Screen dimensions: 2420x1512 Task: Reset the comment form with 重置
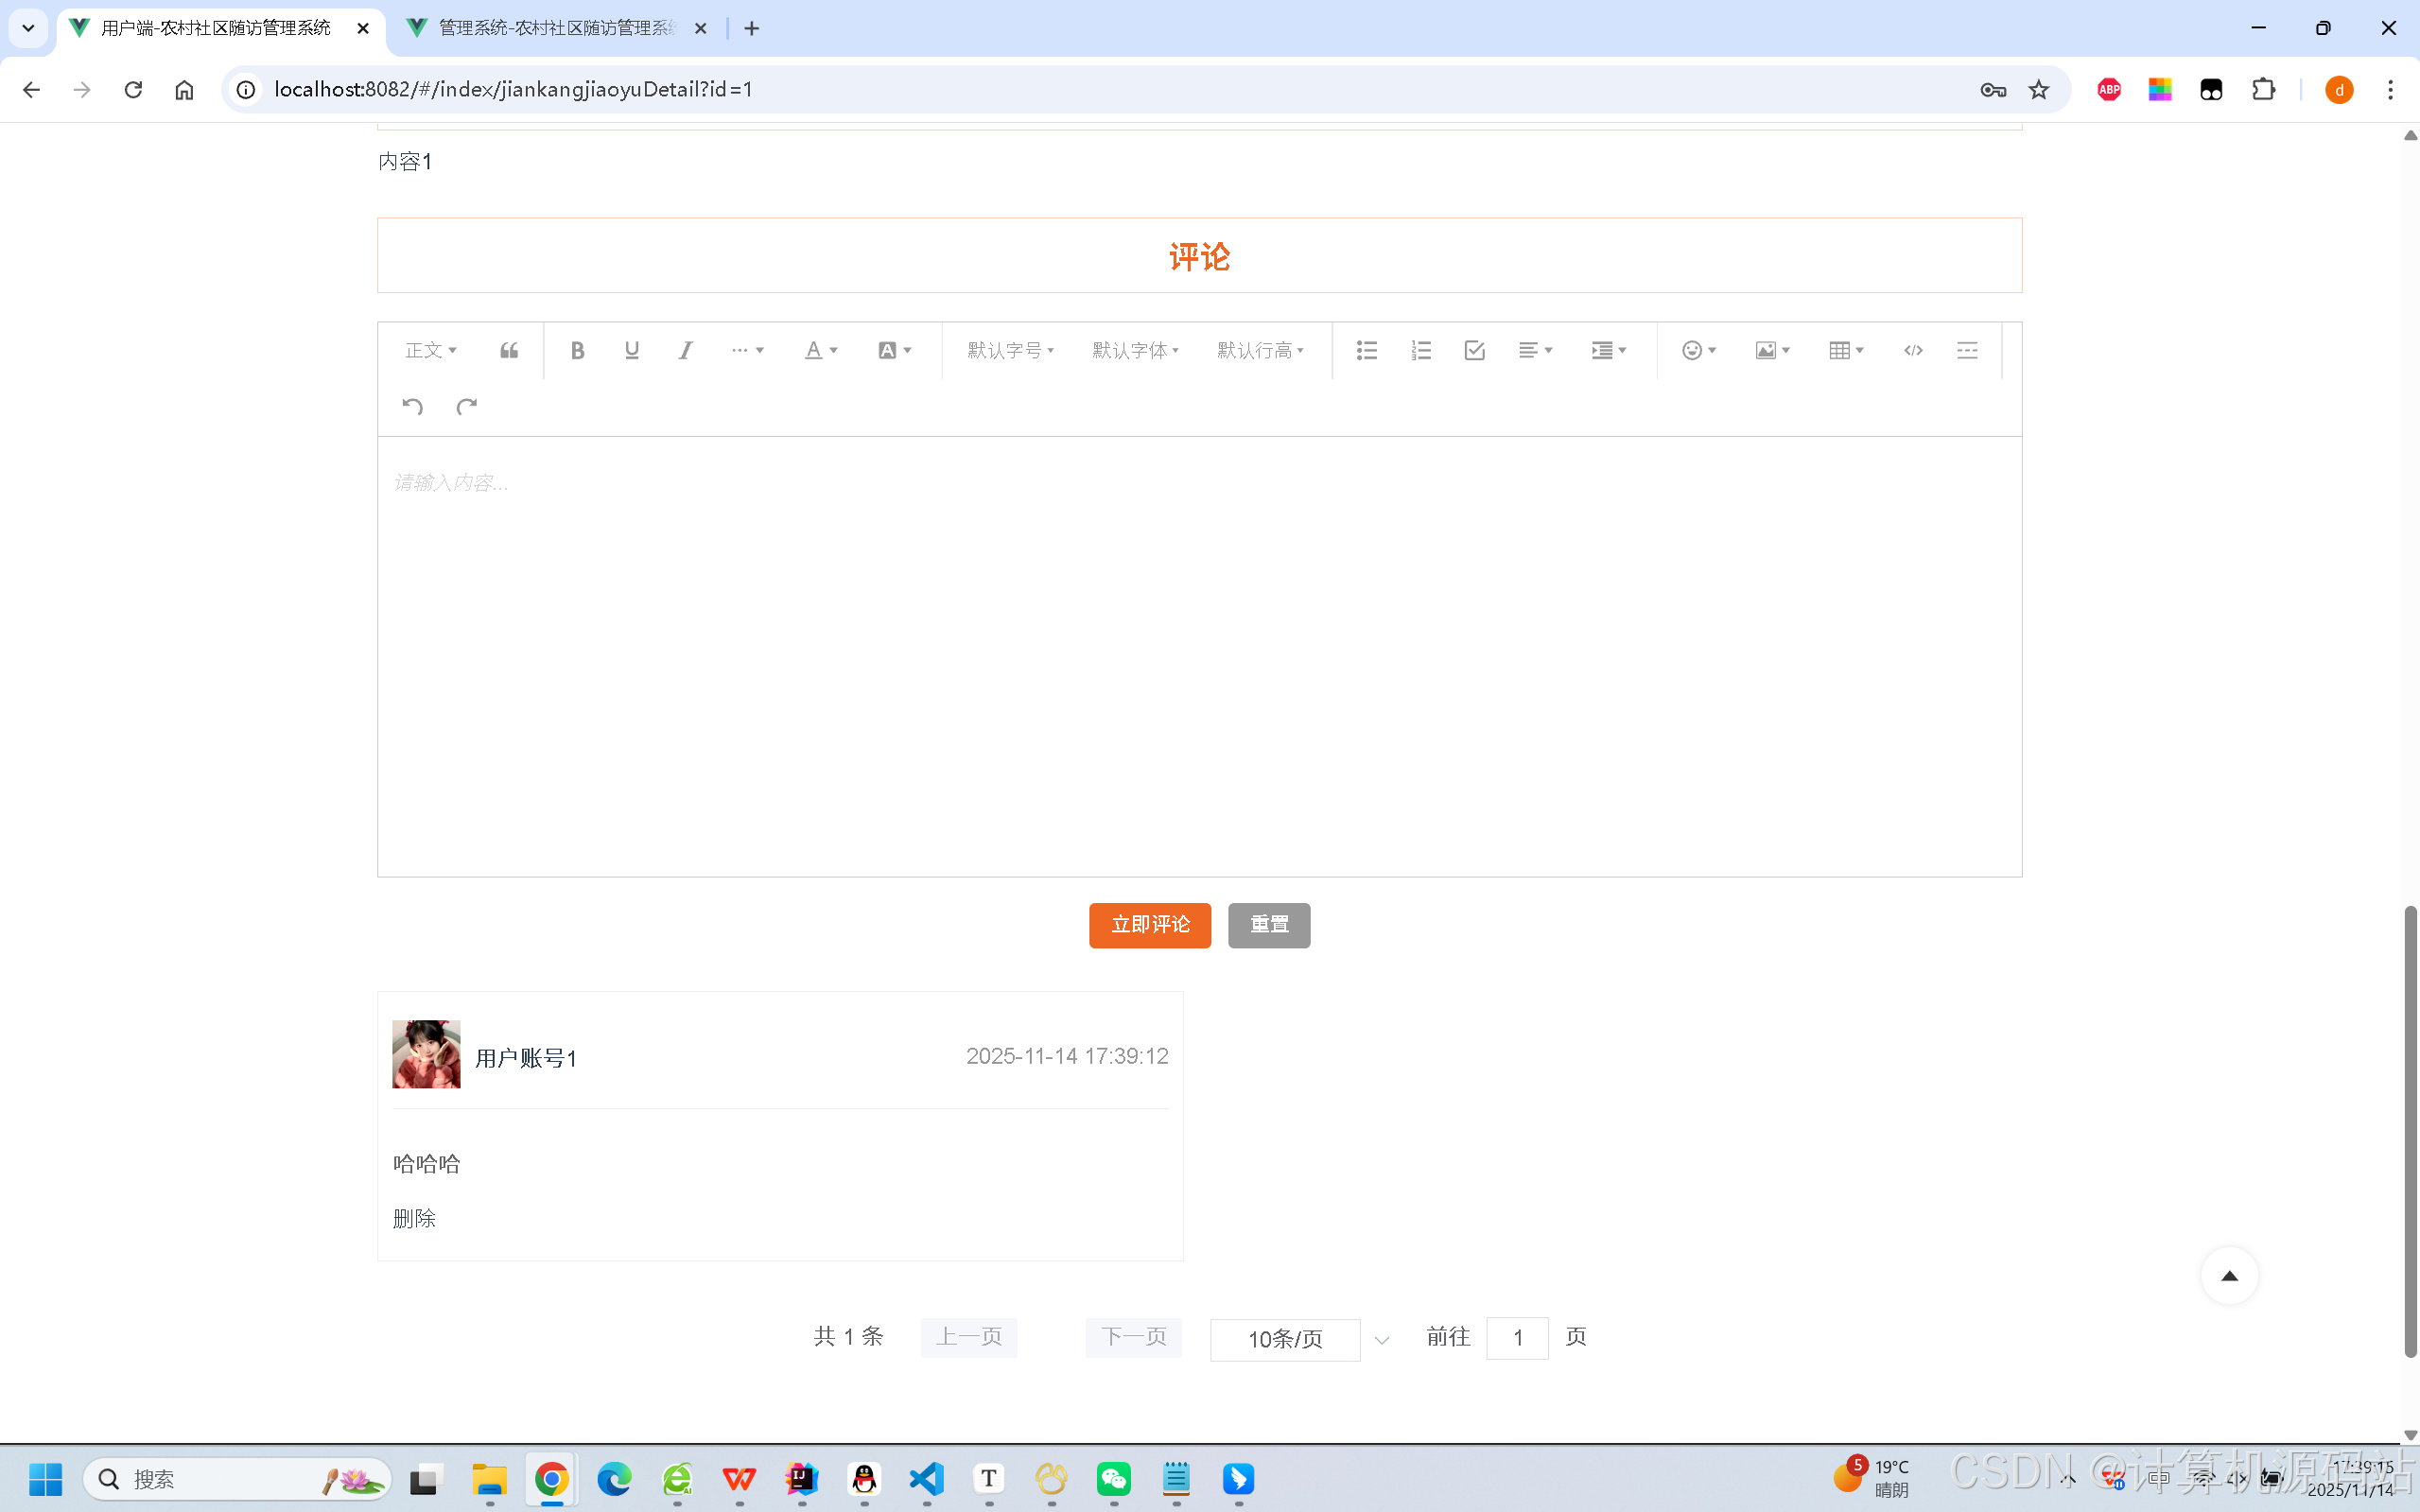pyautogui.click(x=1269, y=925)
